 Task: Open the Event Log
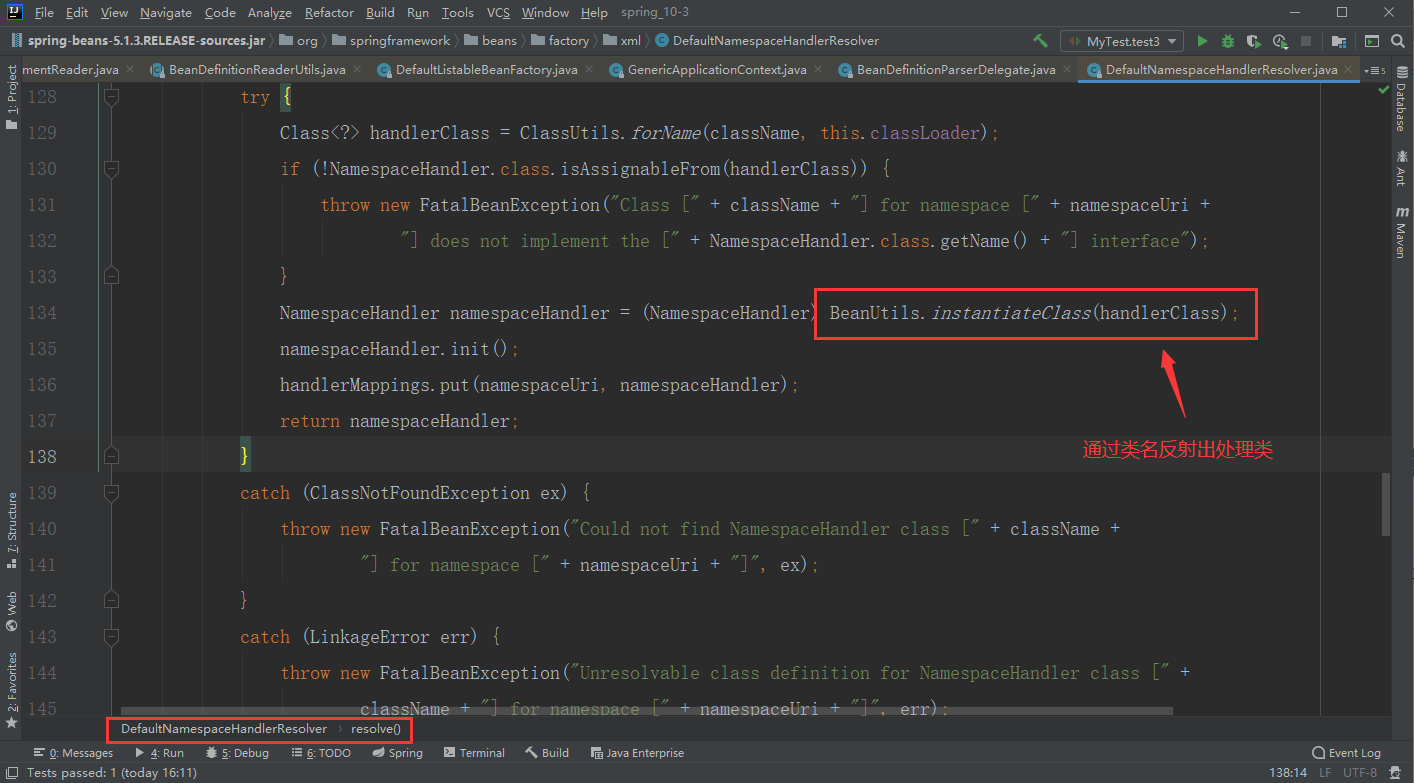point(1346,753)
